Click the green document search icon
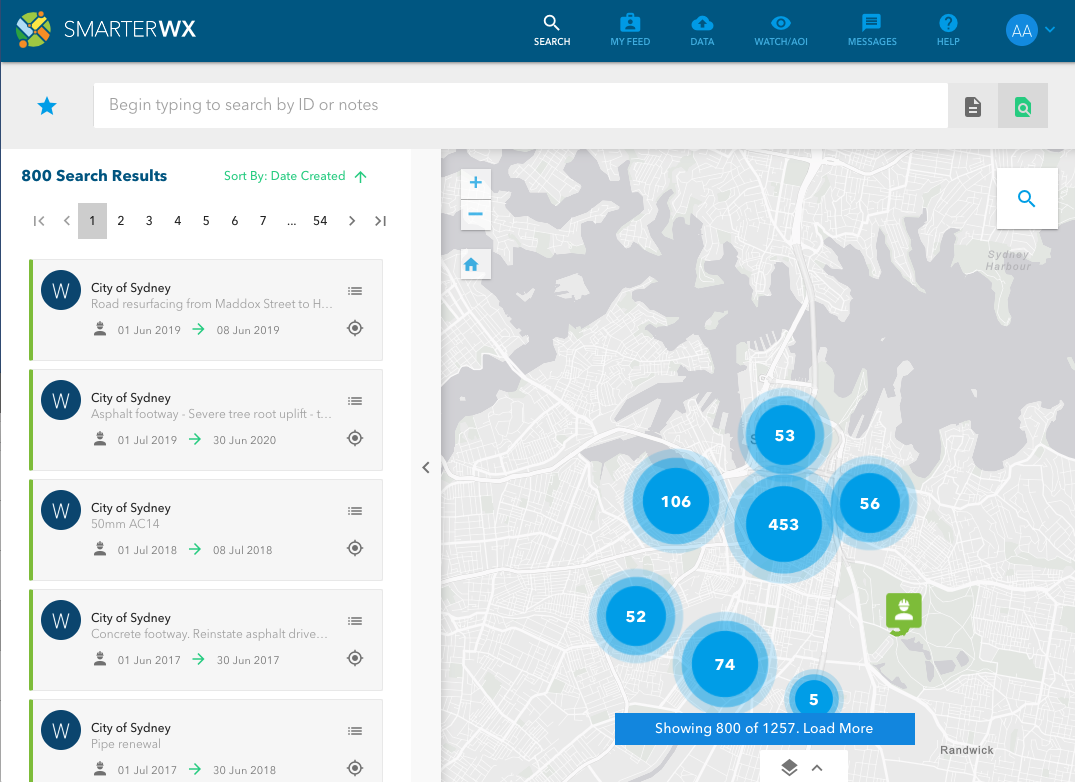The image size is (1075, 782). [x=1022, y=106]
